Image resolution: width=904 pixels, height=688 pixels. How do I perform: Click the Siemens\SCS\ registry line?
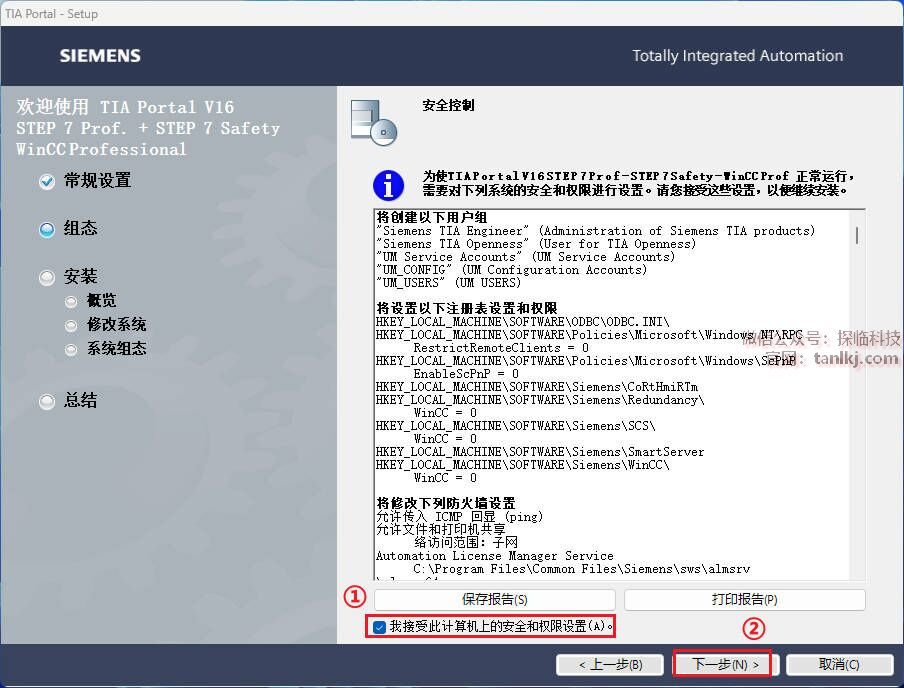[x=515, y=426]
